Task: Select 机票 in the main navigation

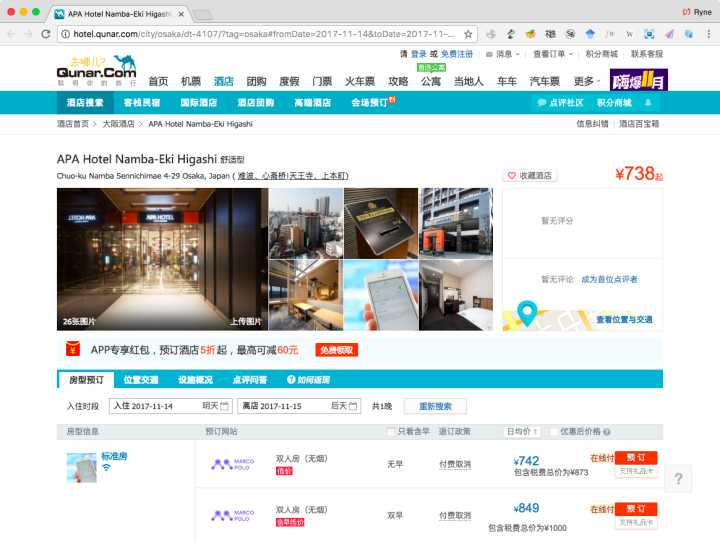Action: (190, 81)
